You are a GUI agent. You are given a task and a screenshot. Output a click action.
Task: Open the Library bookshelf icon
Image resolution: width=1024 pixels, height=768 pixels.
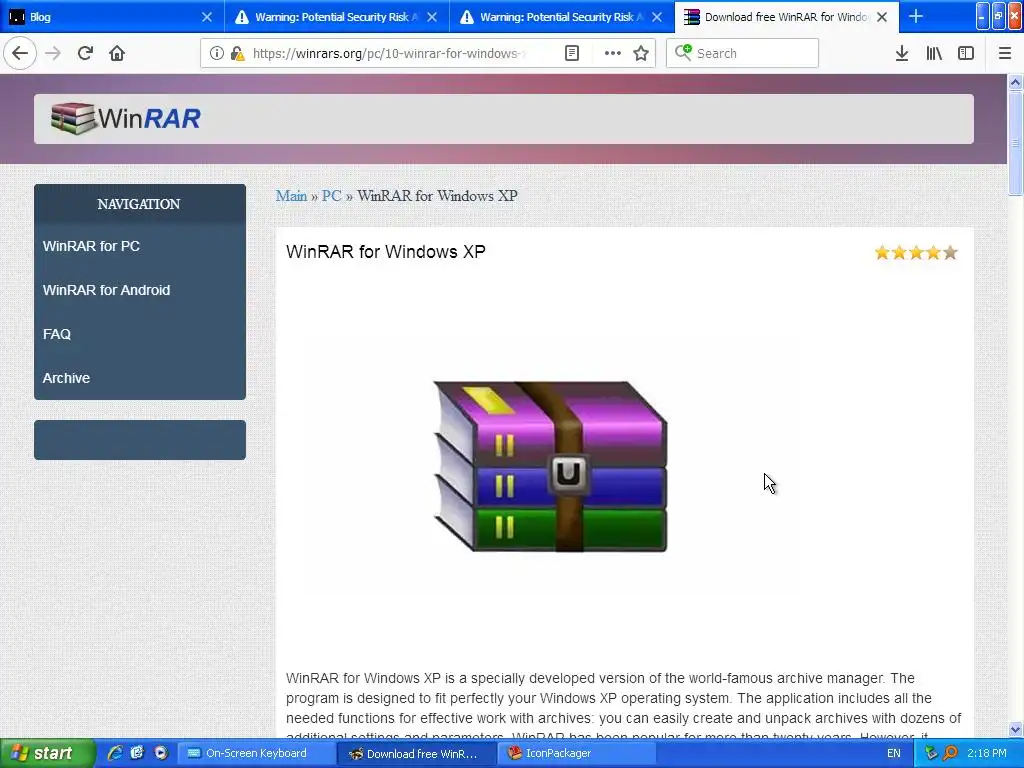pyautogui.click(x=934, y=54)
